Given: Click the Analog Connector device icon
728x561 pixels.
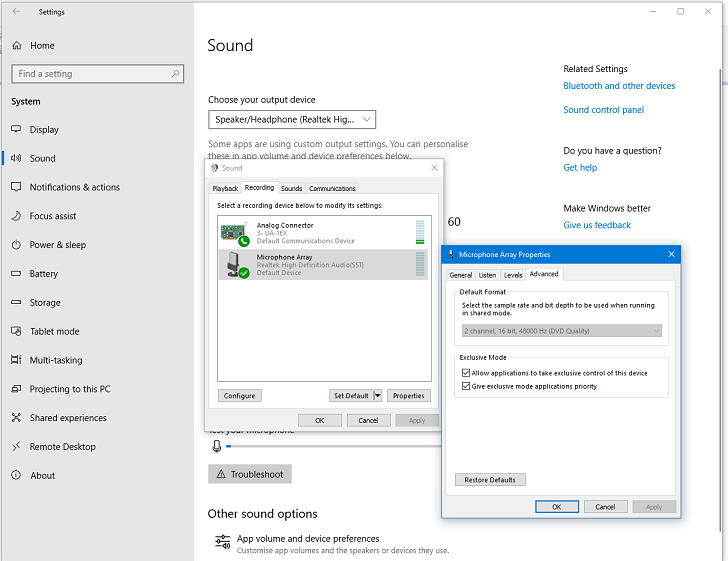Looking at the screenshot, I should (235, 233).
